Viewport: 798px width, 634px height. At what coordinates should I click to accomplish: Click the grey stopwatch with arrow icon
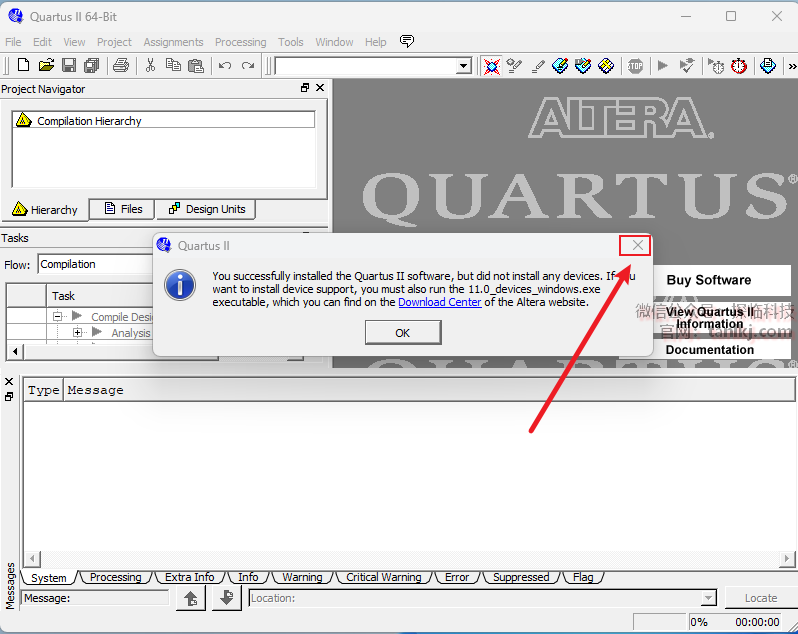click(x=716, y=66)
